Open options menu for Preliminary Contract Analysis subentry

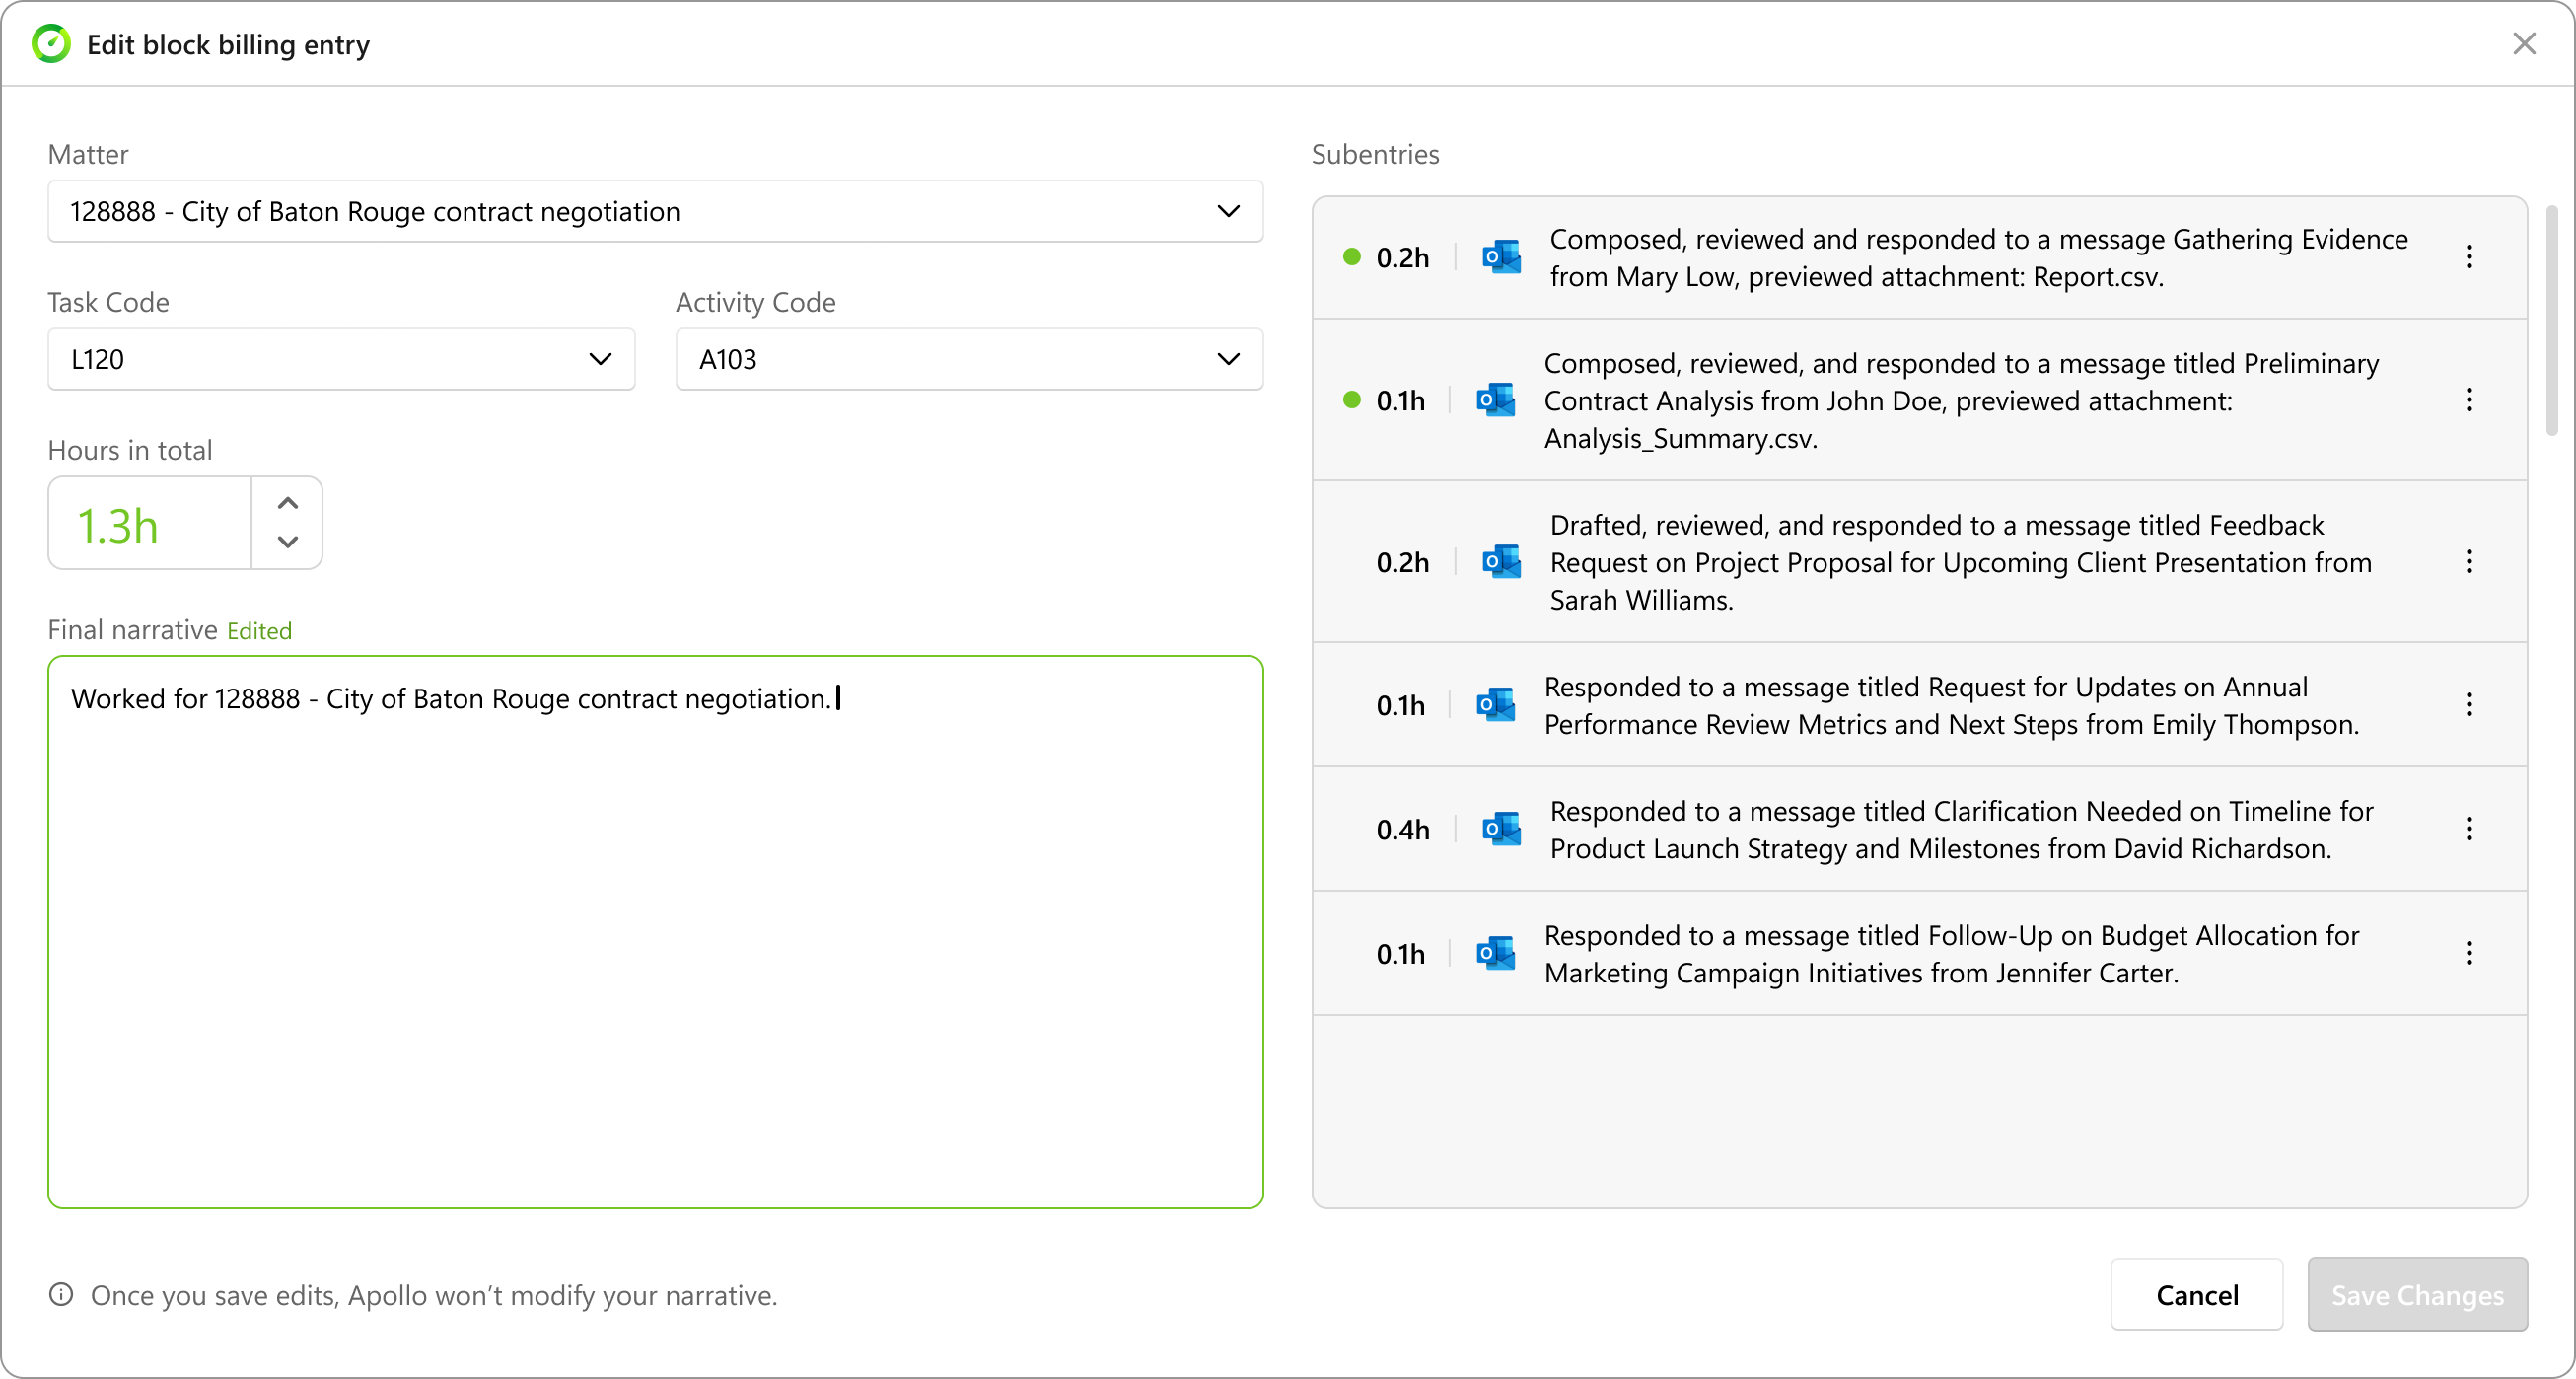pyautogui.click(x=2469, y=400)
